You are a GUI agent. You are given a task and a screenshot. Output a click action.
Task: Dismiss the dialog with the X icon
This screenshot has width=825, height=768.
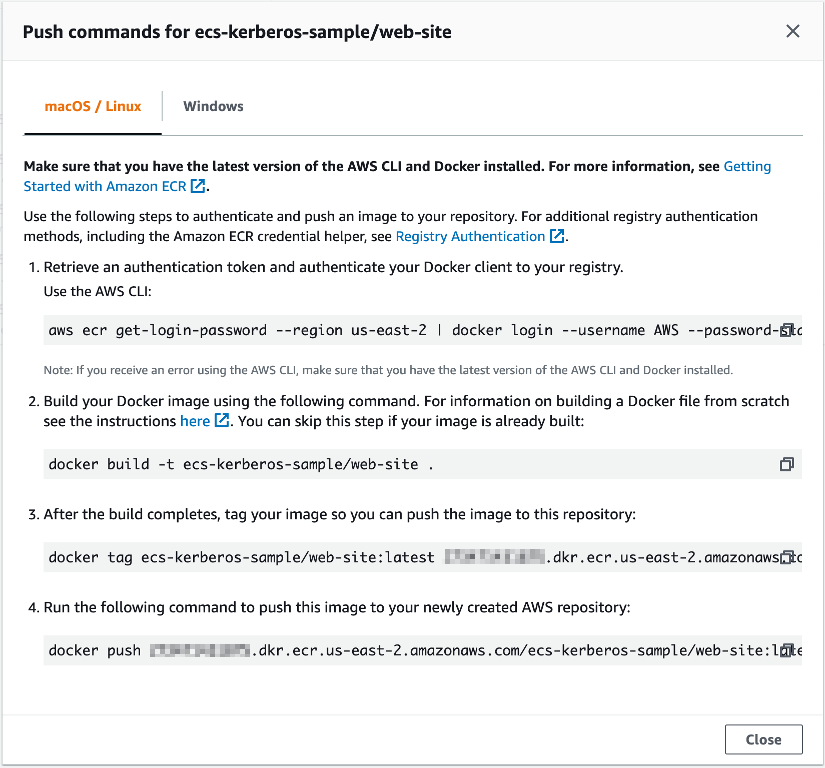[x=793, y=31]
